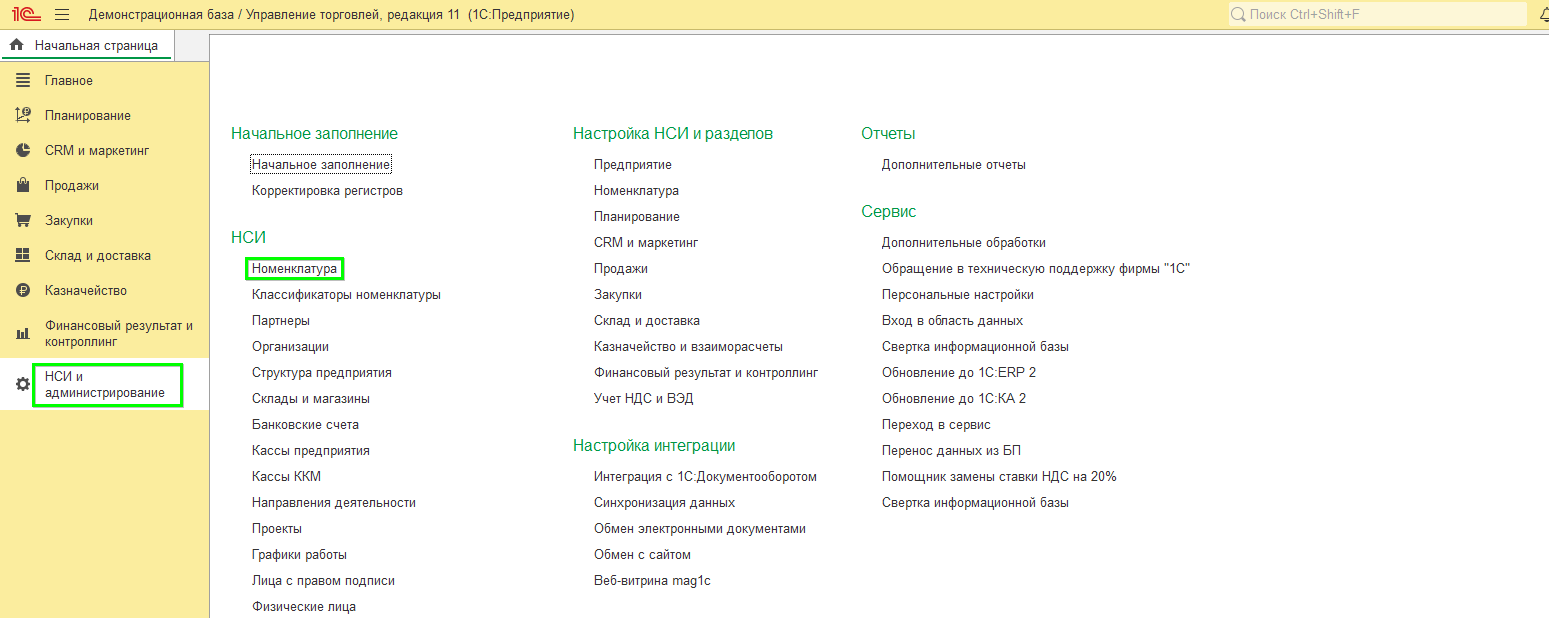Open Проекты link

click(277, 528)
